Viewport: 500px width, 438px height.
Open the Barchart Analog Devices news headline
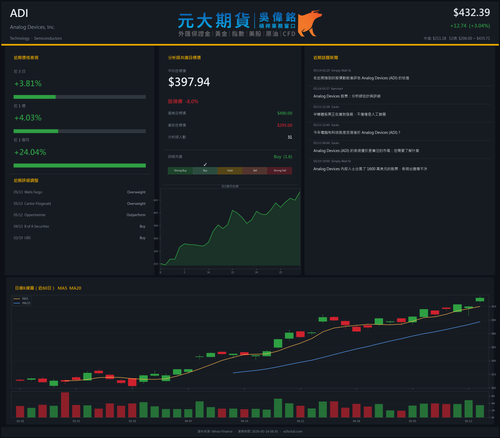click(x=347, y=96)
